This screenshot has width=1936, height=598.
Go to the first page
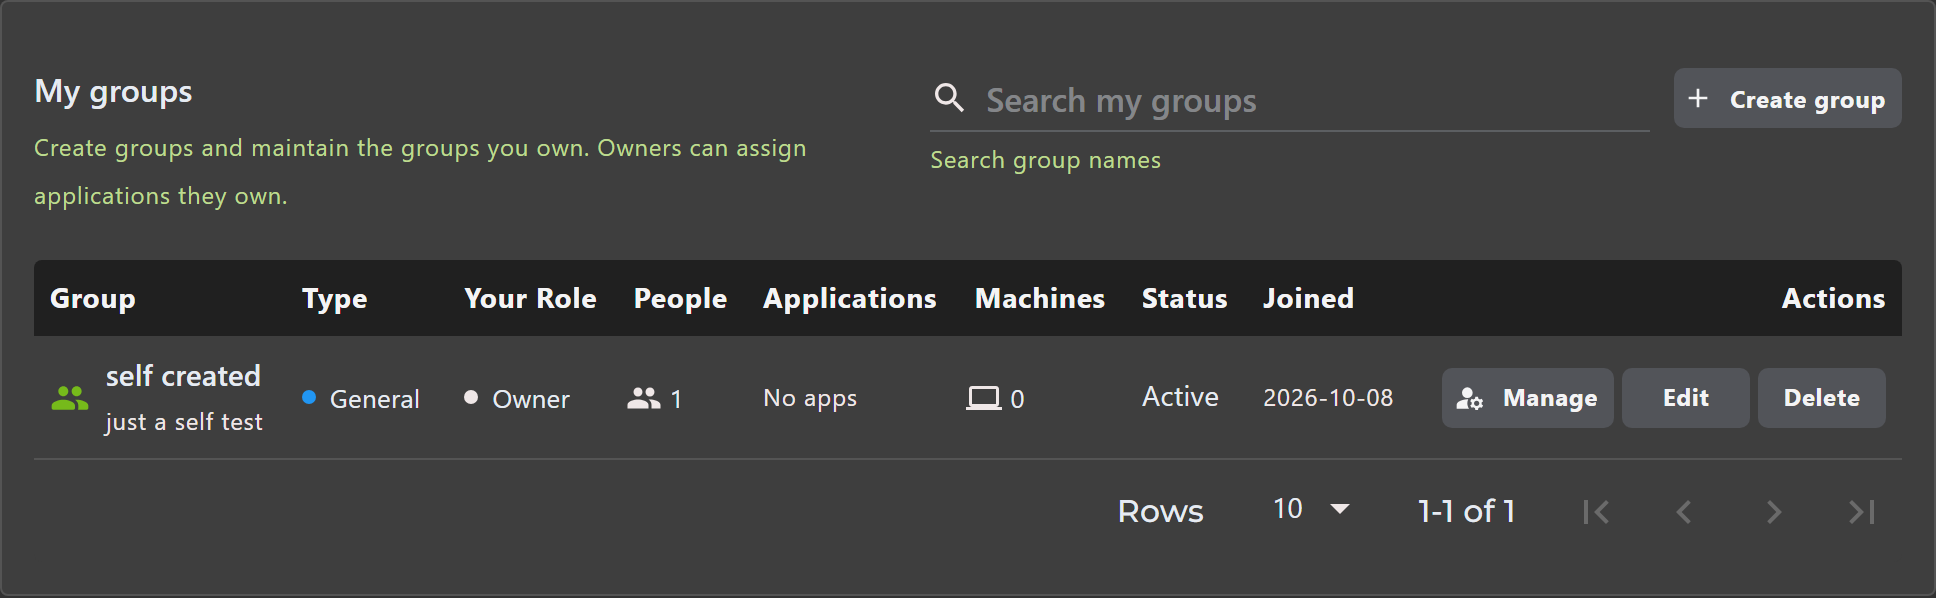pyautogui.click(x=1596, y=512)
